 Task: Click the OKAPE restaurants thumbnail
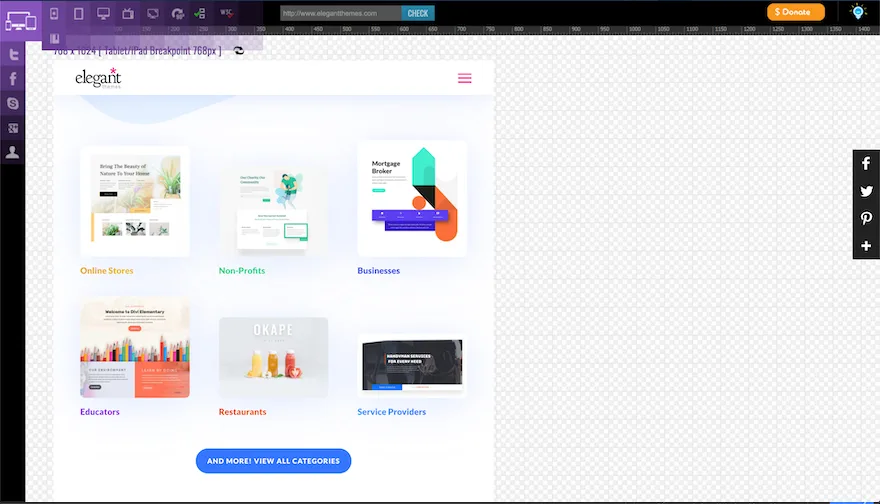[x=273, y=358]
